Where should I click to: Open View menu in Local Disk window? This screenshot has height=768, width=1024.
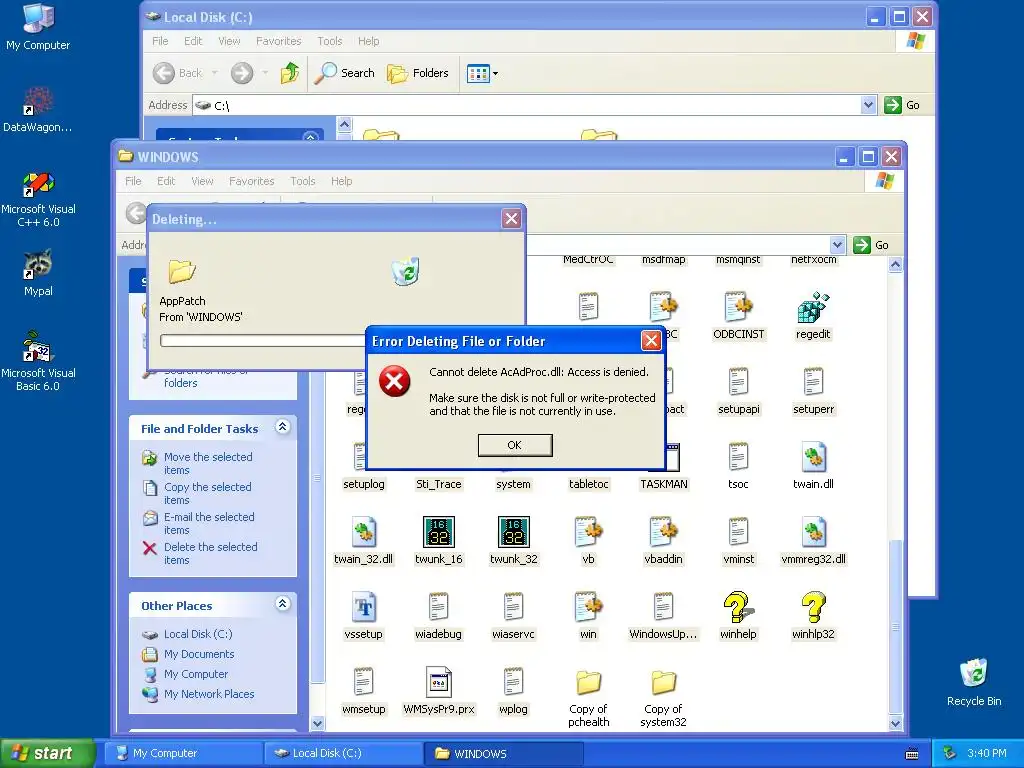click(229, 40)
